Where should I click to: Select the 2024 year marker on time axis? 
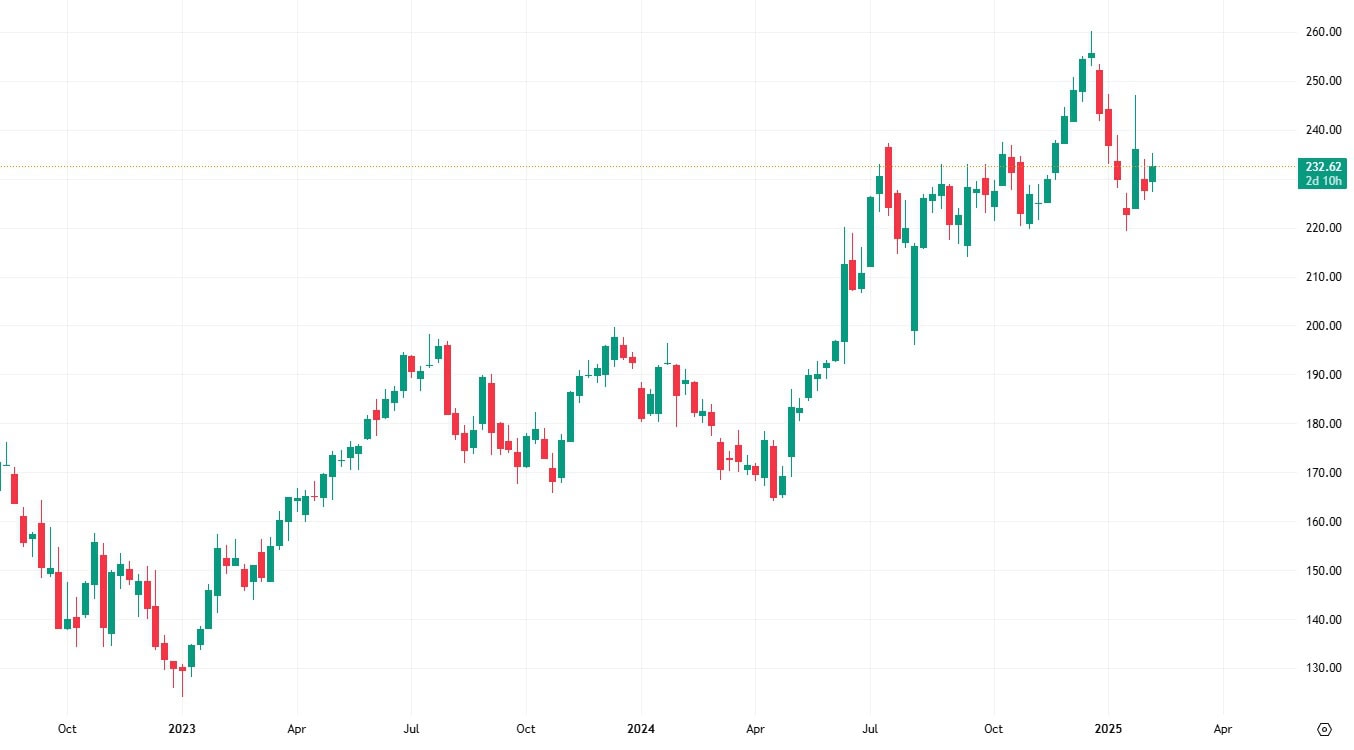(640, 730)
